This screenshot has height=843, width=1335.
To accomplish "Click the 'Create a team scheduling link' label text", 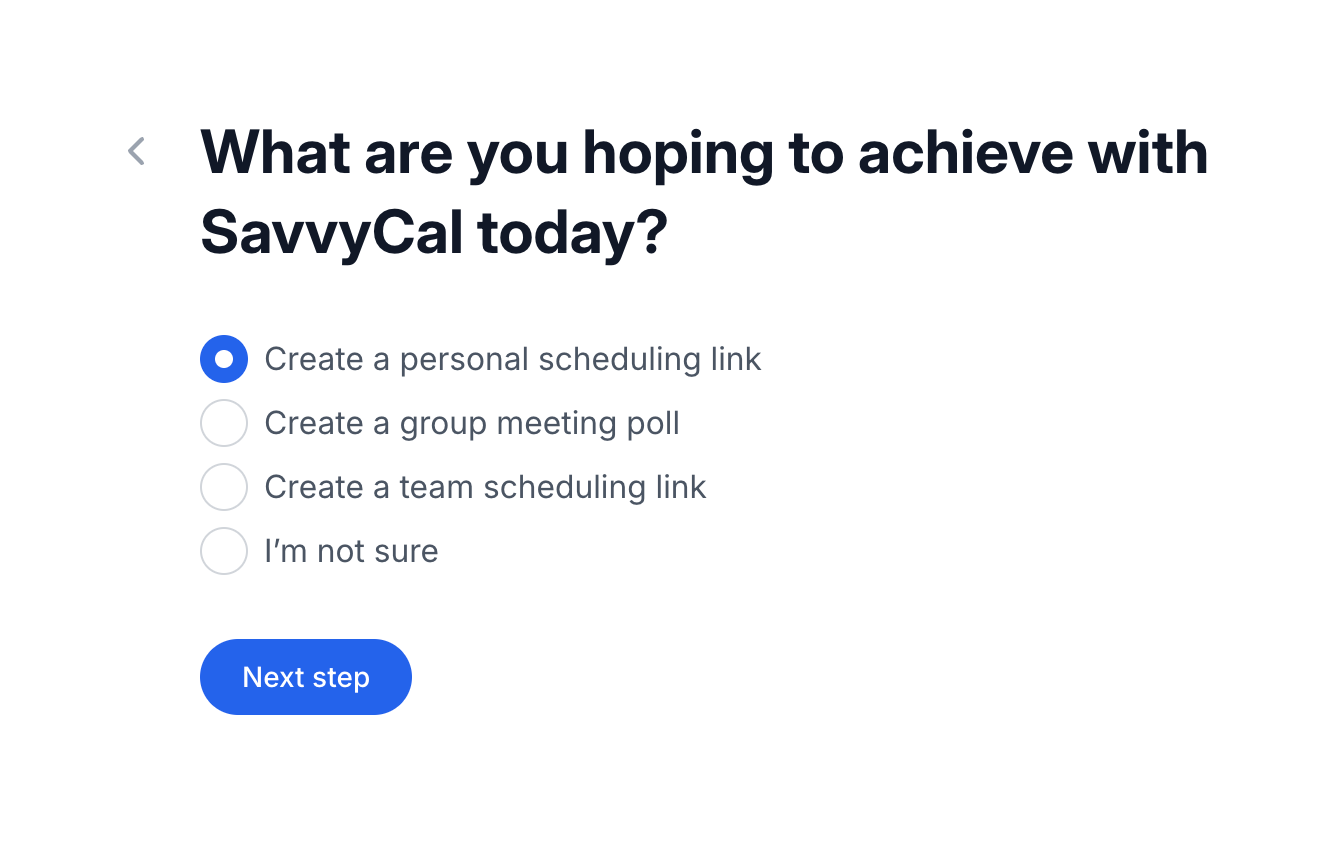I will 485,487.
